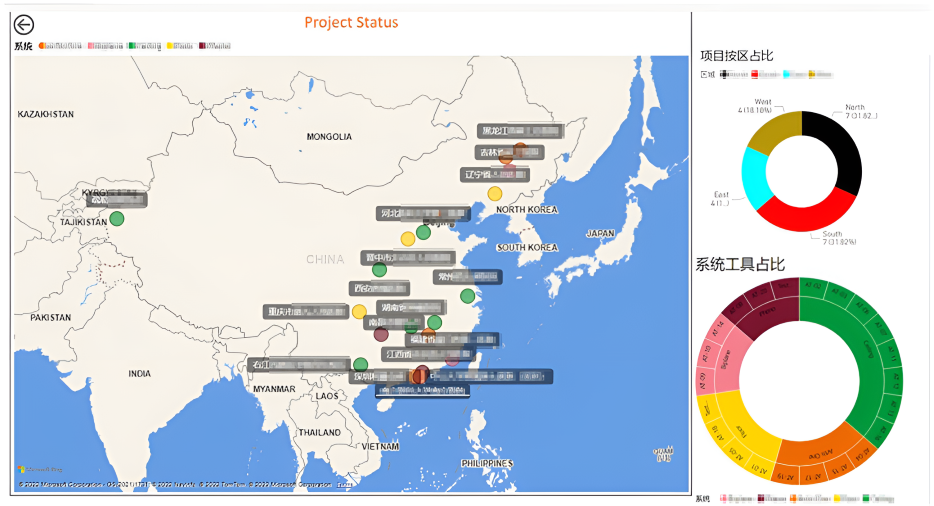Screen dimensions: 934x506
Task: Select the yellow marker beside the 重庆 label
Action: 358,312
